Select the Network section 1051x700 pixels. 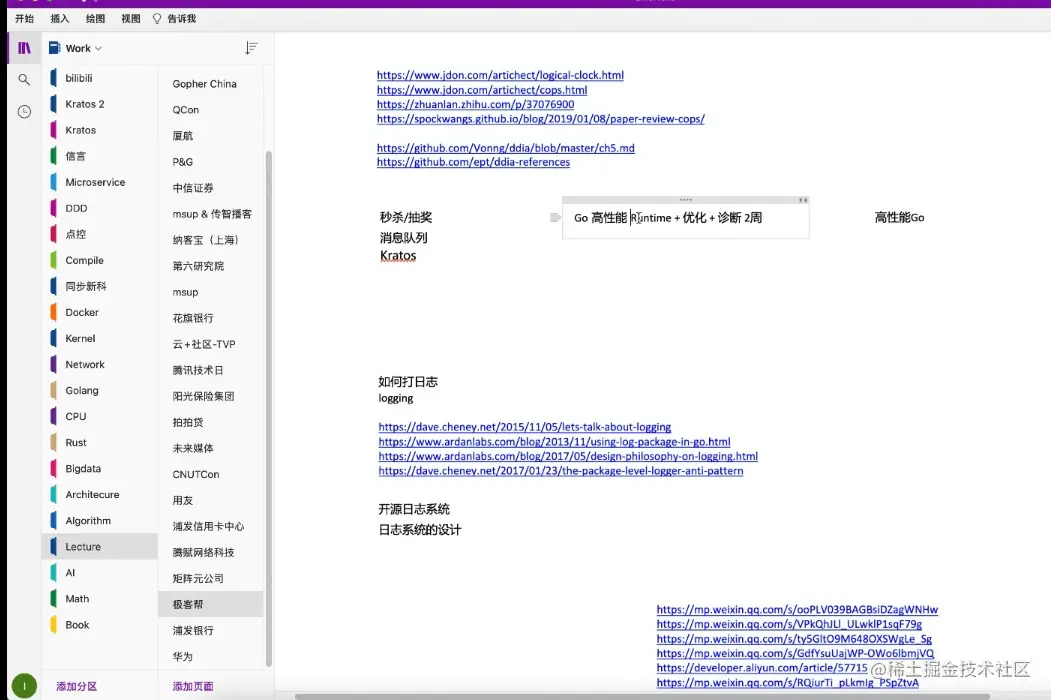pos(99,365)
